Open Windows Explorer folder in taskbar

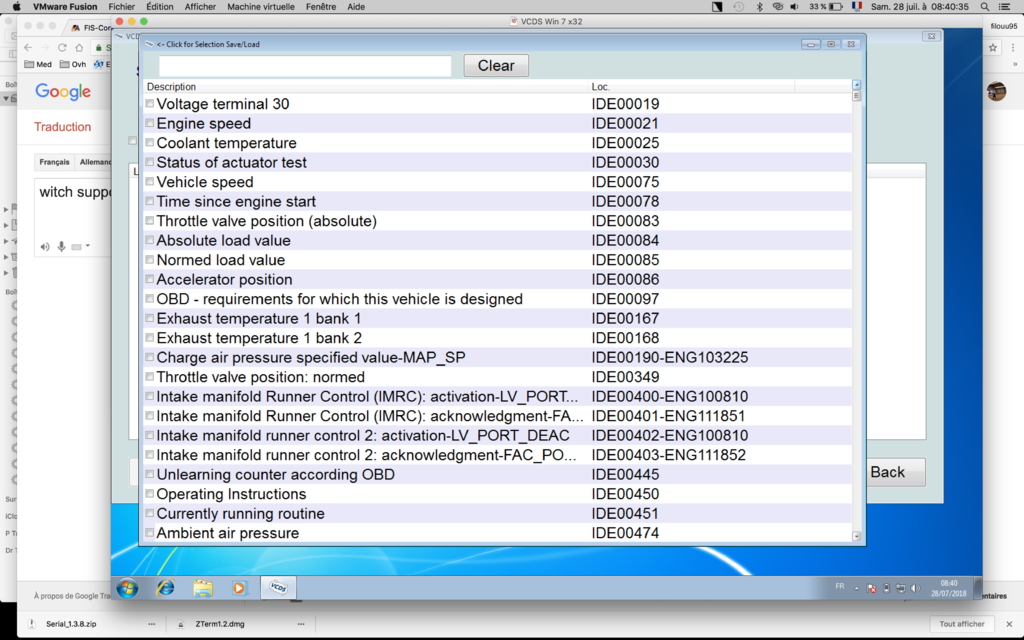(203, 588)
